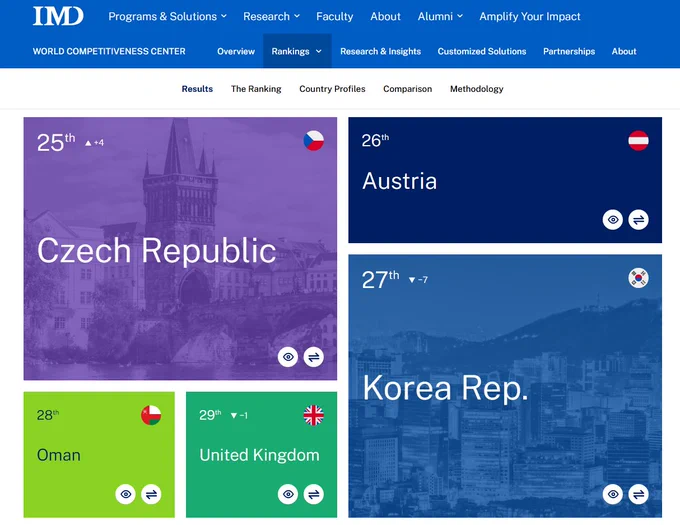
Task: View Czech Republic profile via eye icon
Action: [288, 357]
